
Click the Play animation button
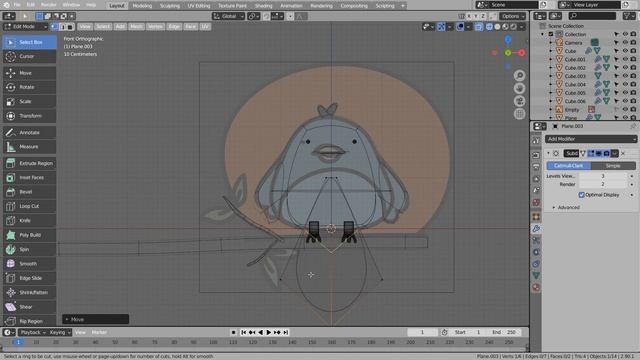(x=269, y=333)
